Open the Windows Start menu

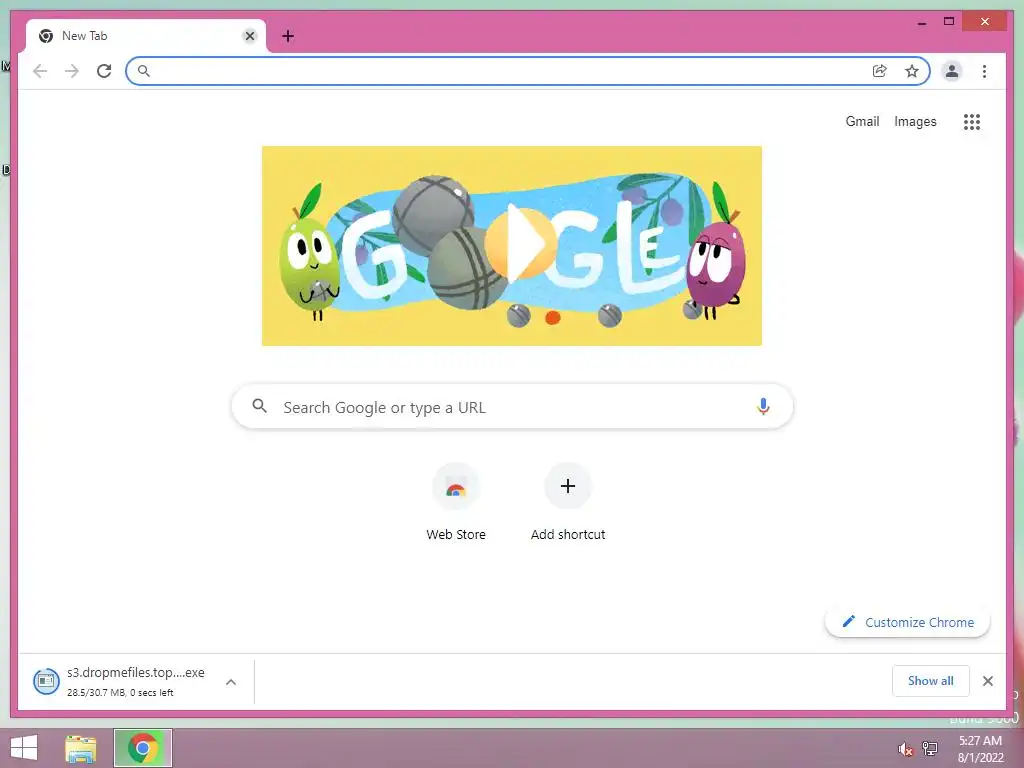point(24,748)
